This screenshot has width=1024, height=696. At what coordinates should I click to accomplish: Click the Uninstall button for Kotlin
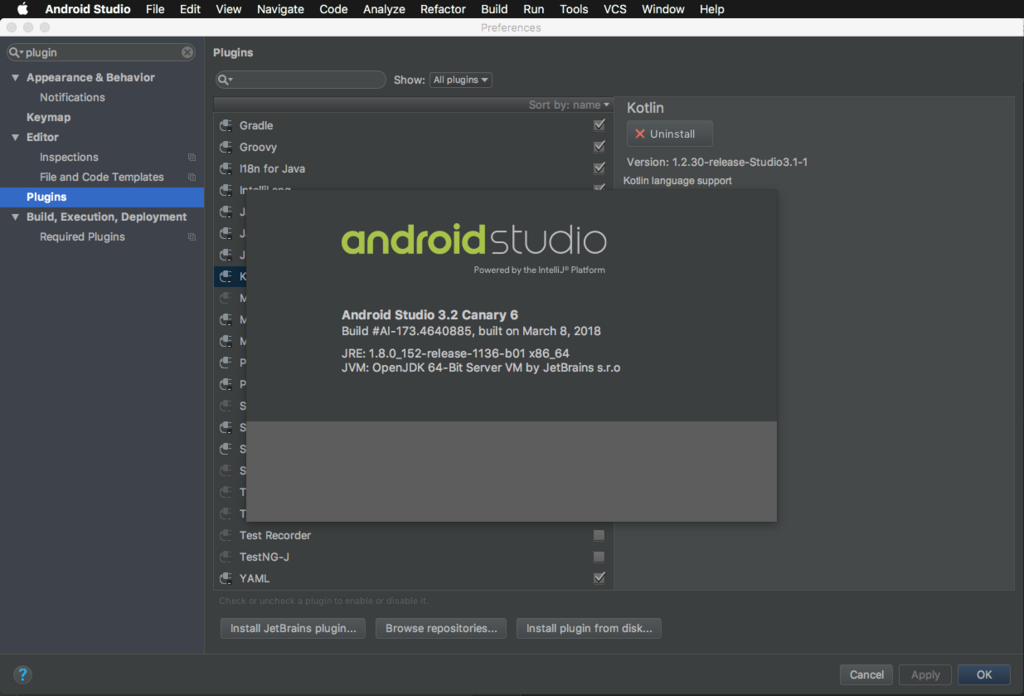(669, 134)
